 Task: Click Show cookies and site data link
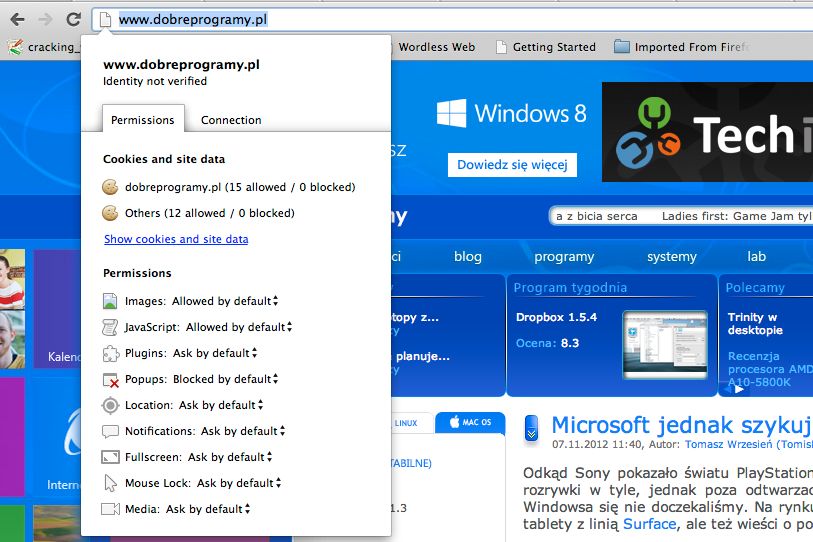(x=176, y=239)
